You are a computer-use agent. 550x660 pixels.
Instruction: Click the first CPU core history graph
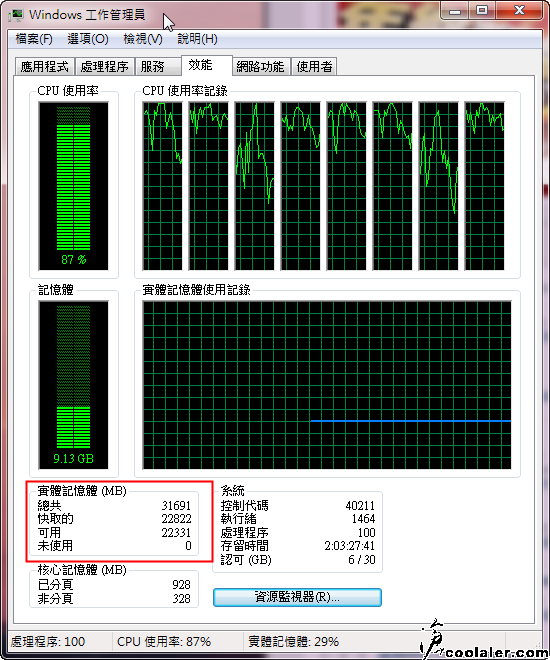[x=162, y=186]
